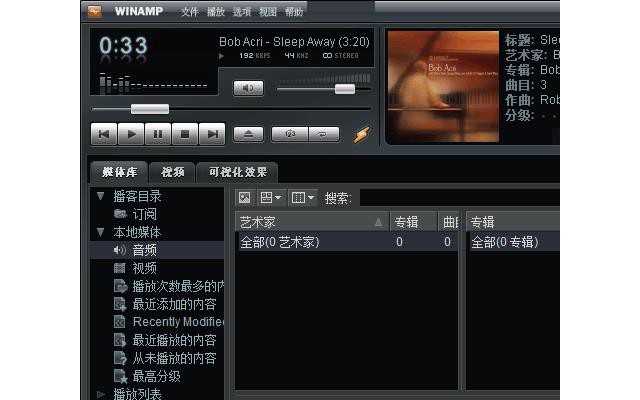Click the 专辑 header in album pane
This screenshot has width=640, height=400.
[x=513, y=222]
